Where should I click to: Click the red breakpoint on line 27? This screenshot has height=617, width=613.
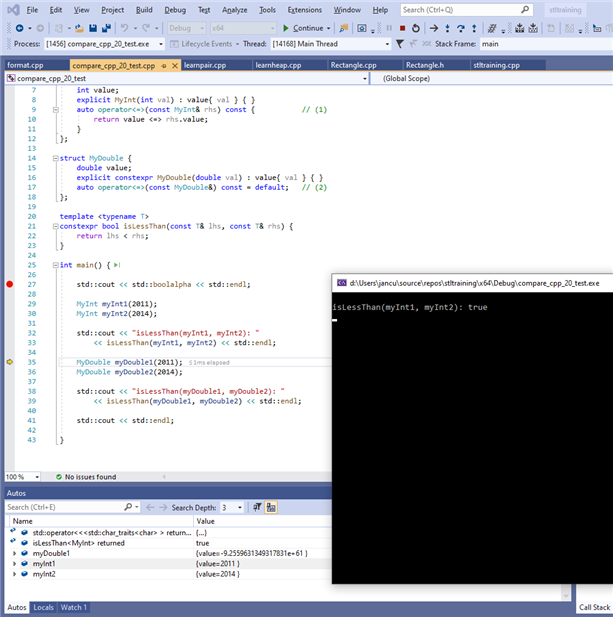point(10,284)
